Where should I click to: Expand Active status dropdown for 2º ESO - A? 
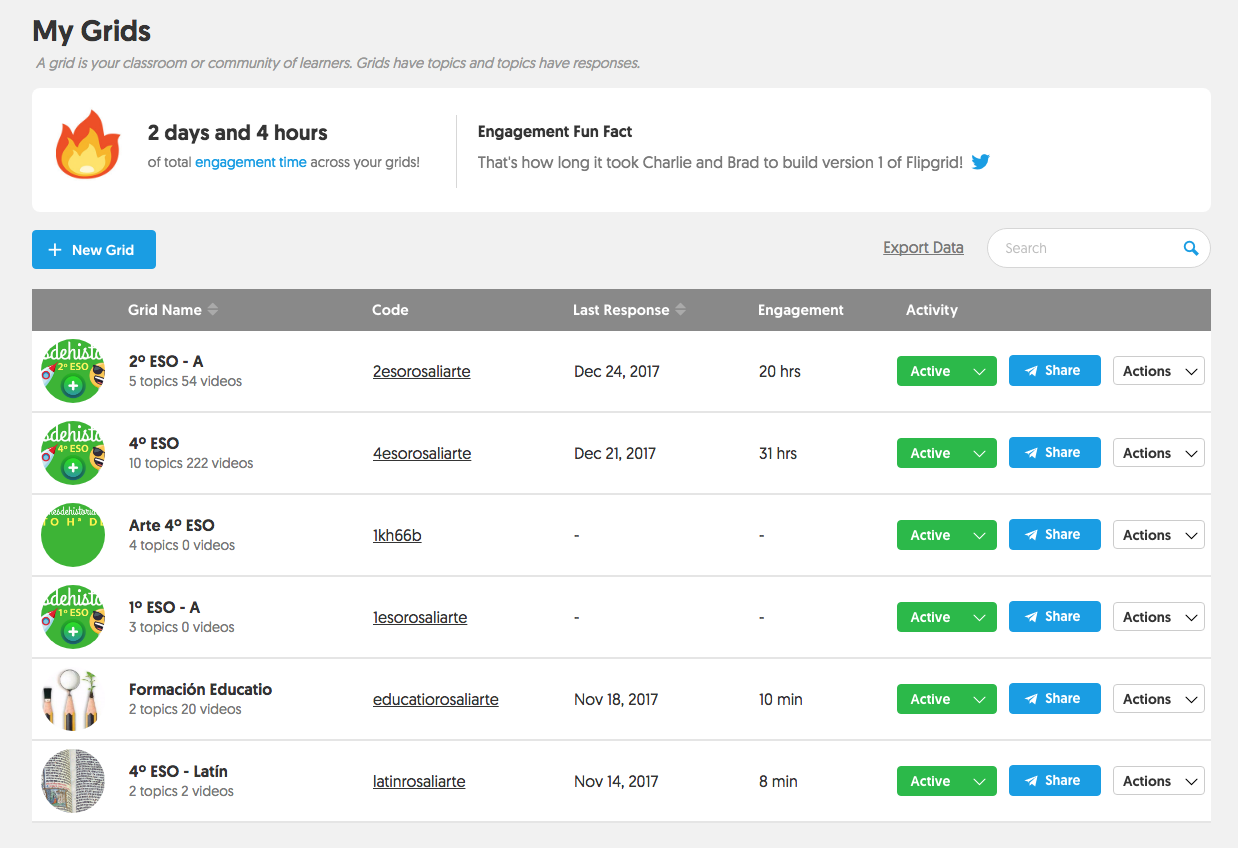pos(979,371)
